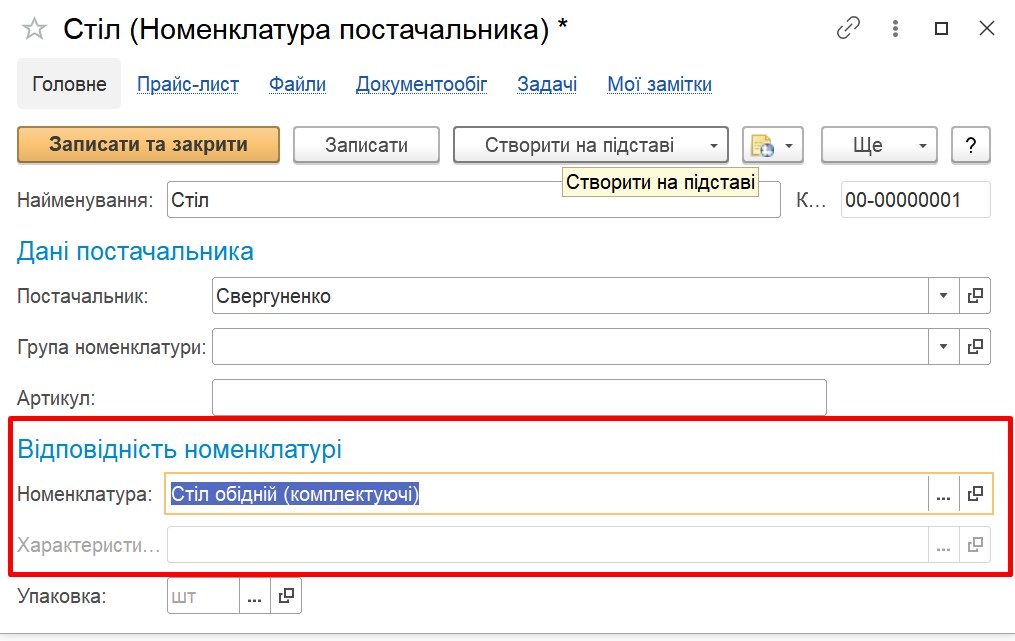This screenshot has height=641, width=1015.
Task: Choose Номенклатура via ellipsis button
Action: (944, 495)
